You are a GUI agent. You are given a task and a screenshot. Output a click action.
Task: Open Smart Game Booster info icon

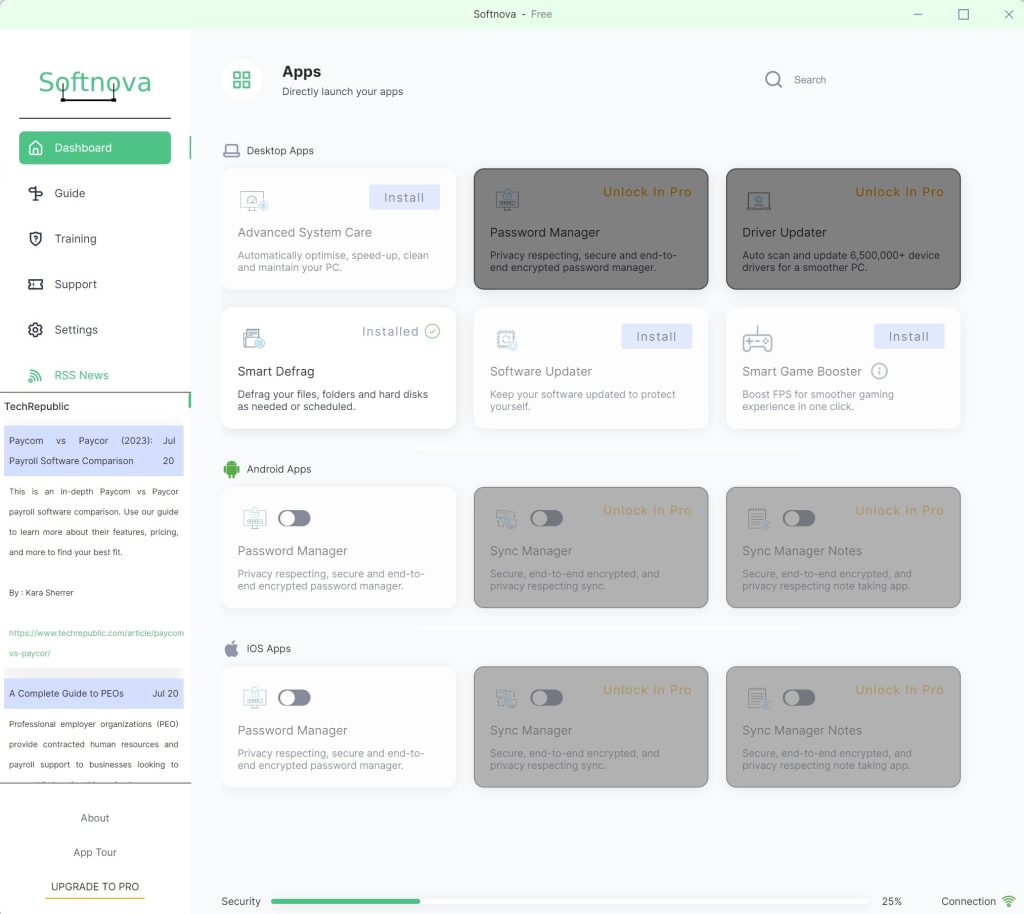(879, 371)
